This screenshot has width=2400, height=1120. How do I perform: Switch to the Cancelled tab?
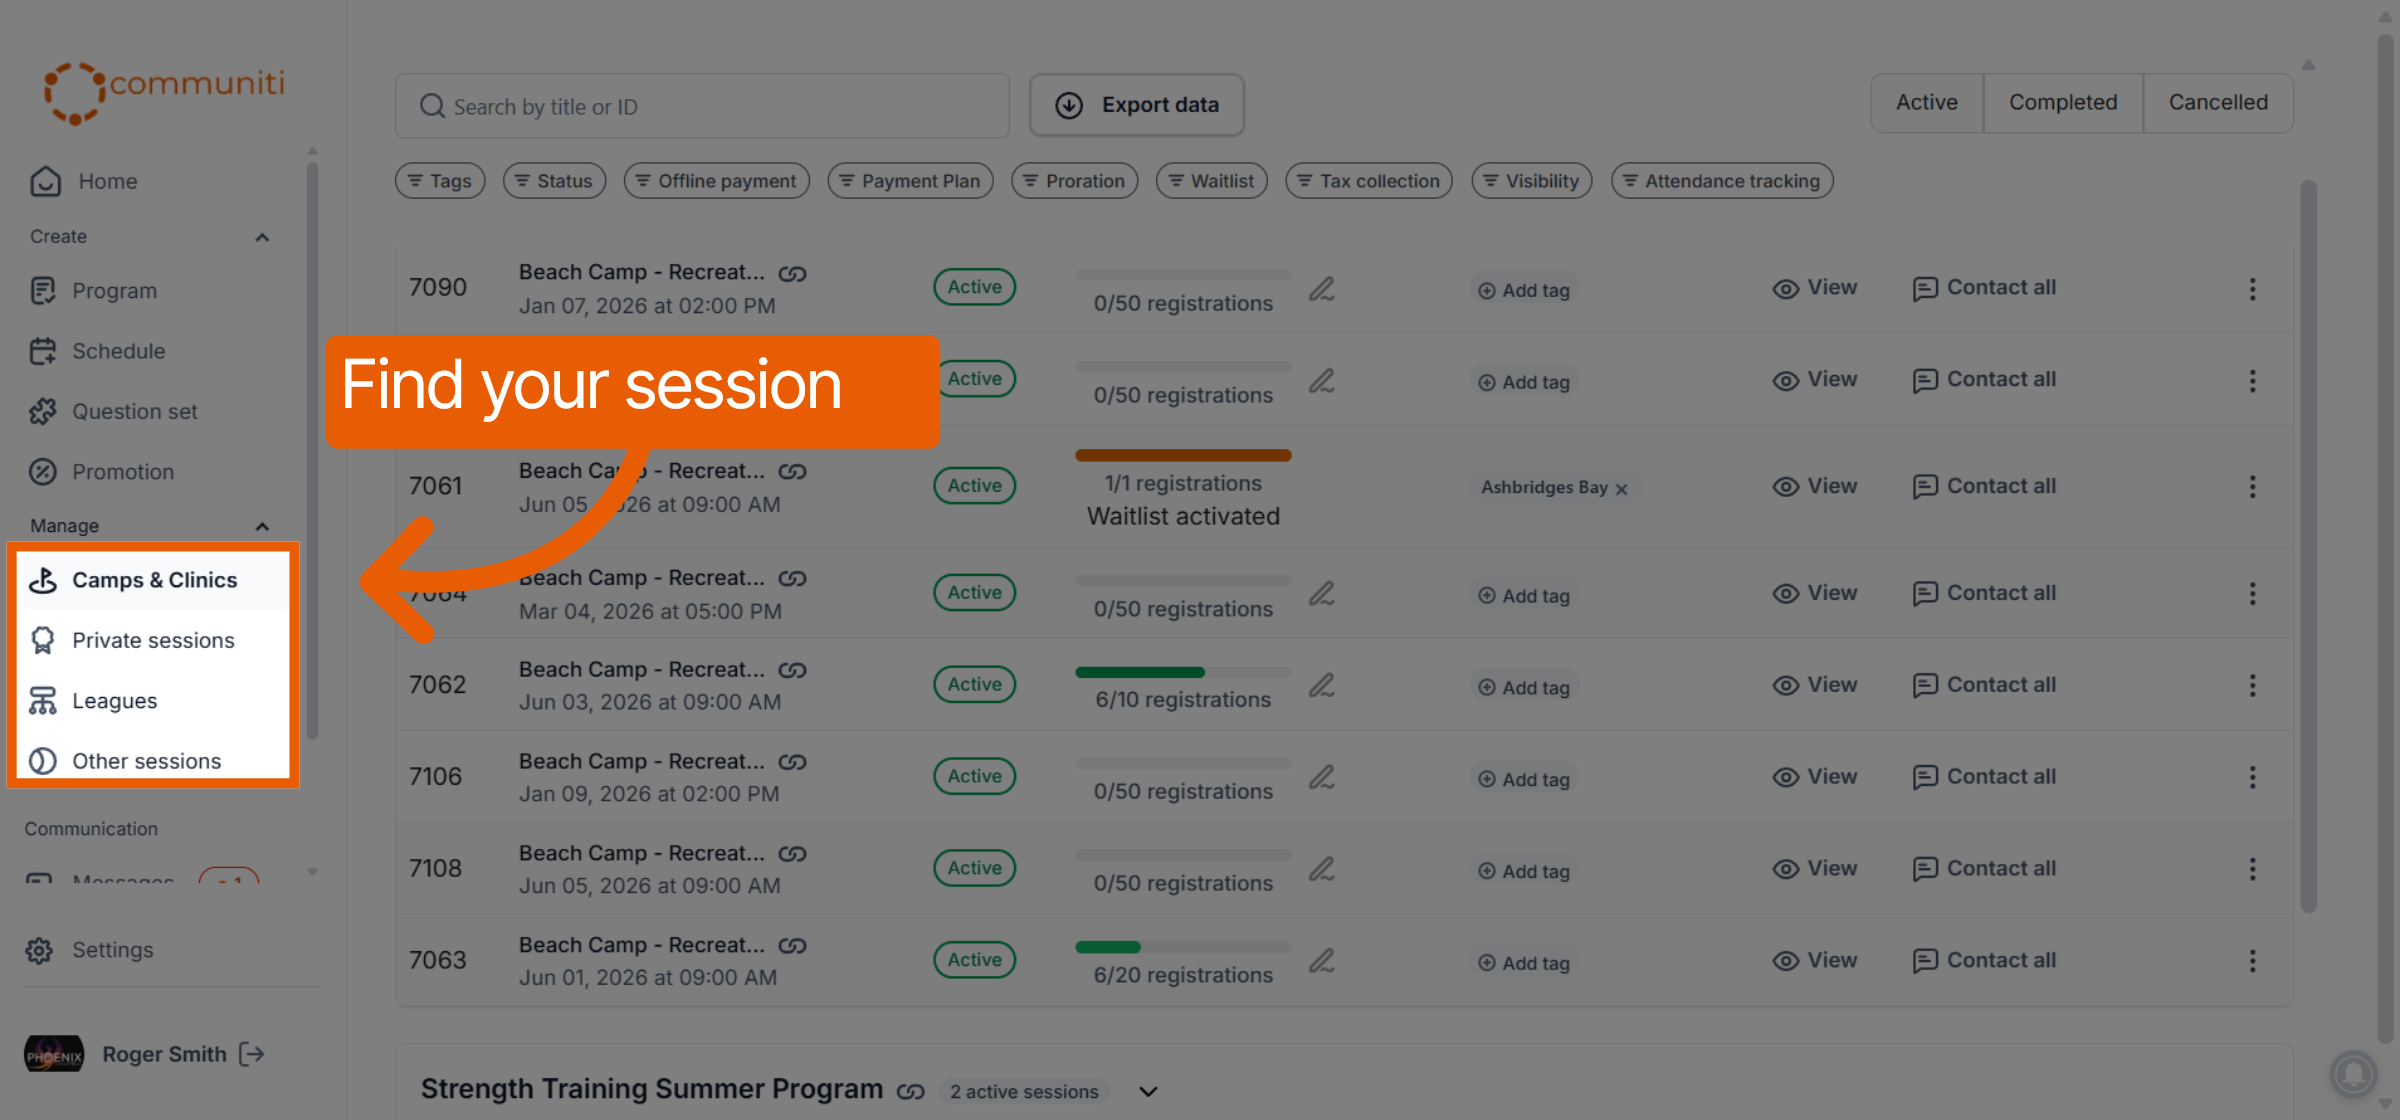(2218, 102)
